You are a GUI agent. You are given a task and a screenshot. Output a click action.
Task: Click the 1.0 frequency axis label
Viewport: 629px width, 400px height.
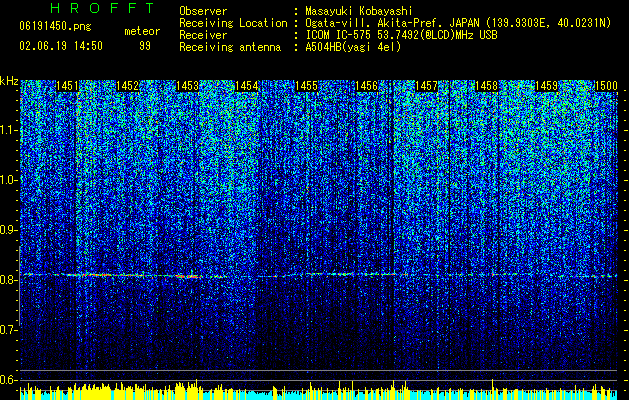coord(9,180)
